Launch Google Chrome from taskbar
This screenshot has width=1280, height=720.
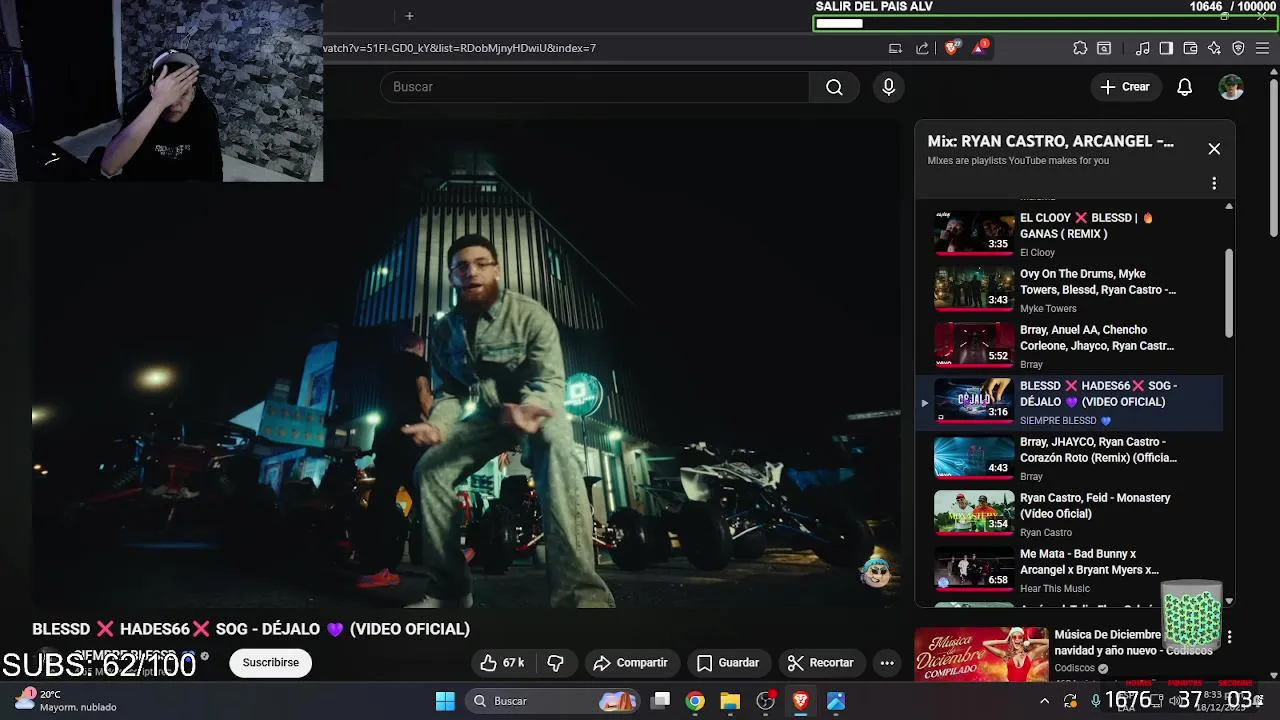tap(695, 701)
